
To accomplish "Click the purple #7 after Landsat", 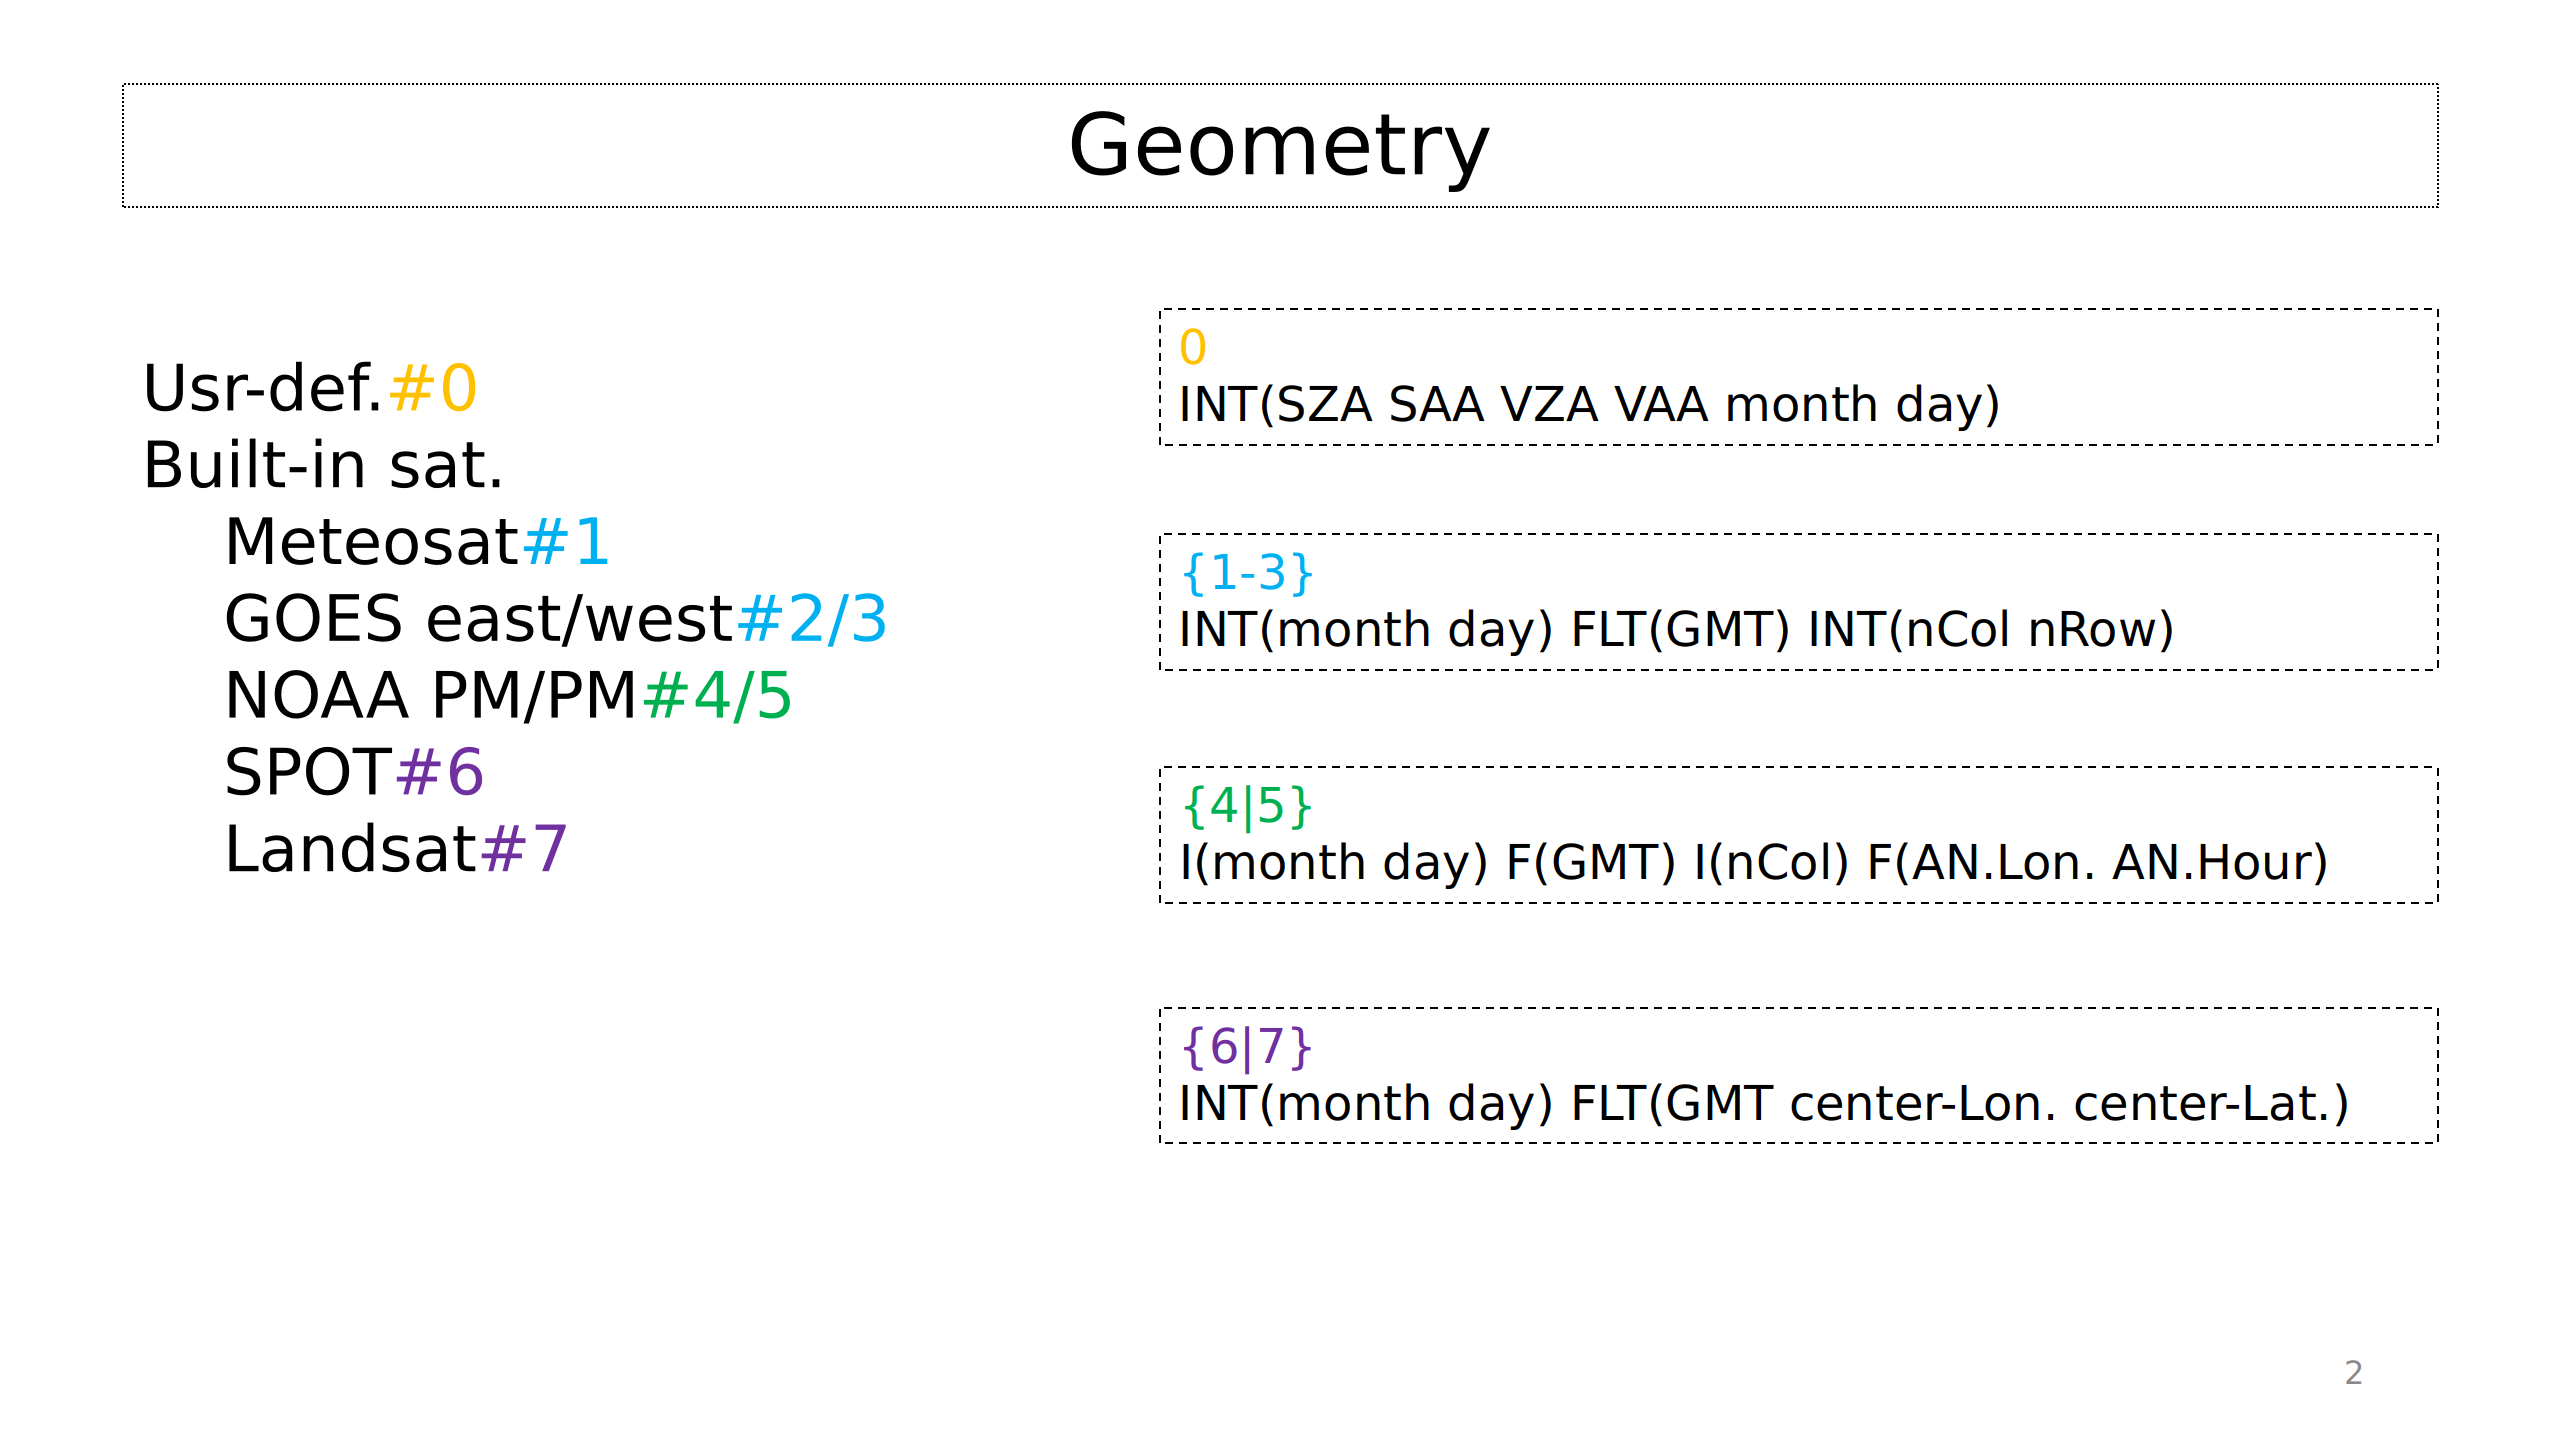I will [x=524, y=850].
